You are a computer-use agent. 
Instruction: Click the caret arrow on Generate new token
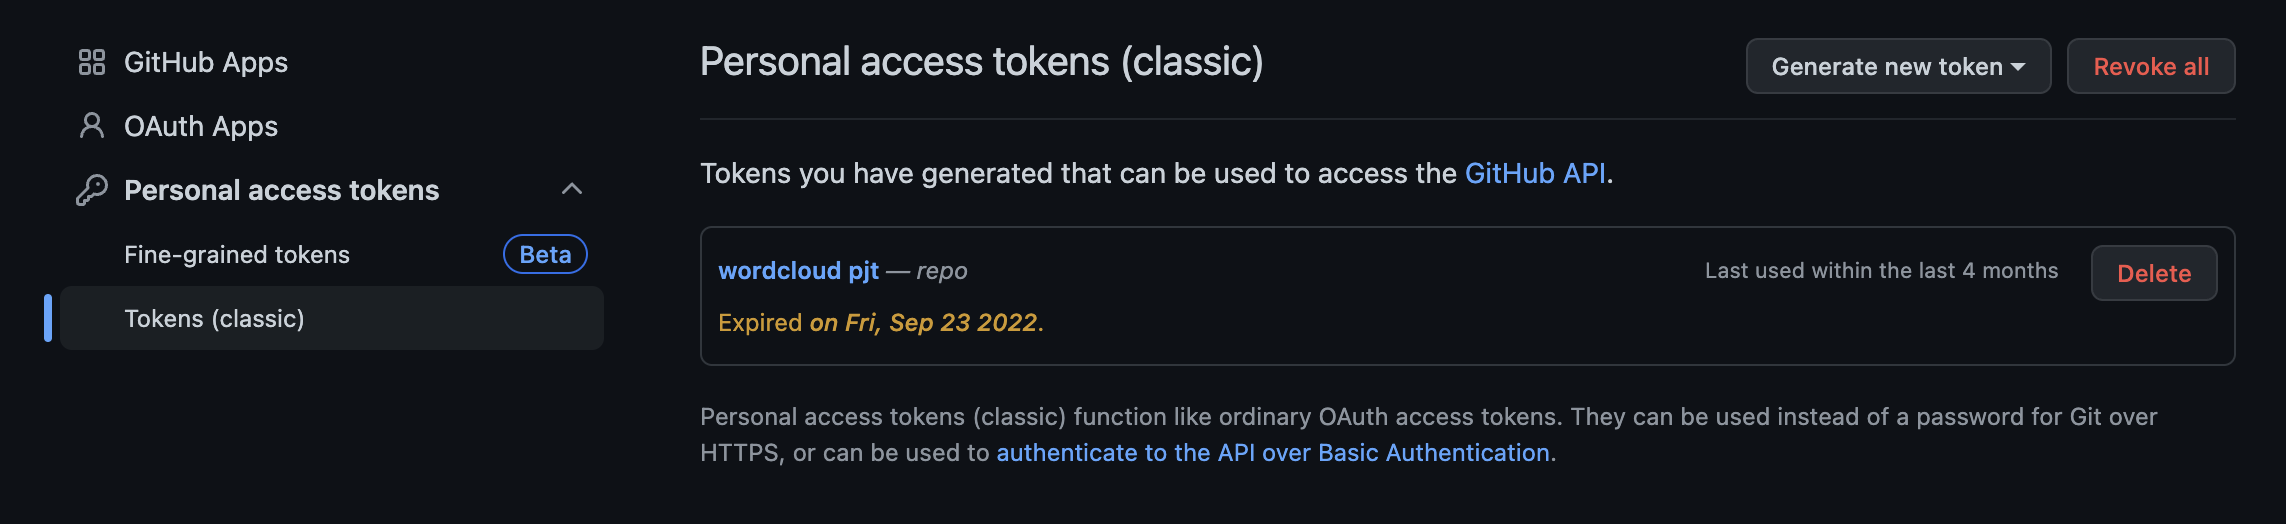pyautogui.click(x=2018, y=67)
